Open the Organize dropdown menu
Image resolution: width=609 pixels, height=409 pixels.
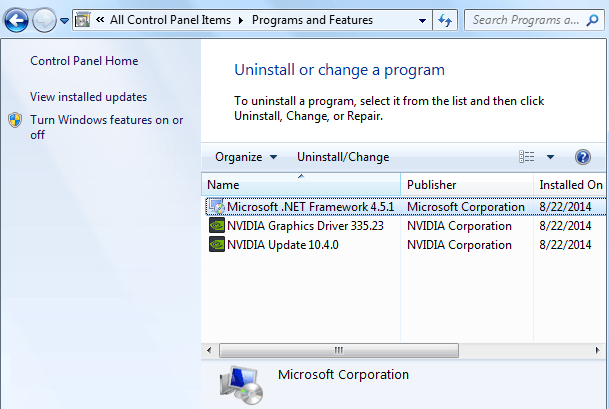(246, 157)
